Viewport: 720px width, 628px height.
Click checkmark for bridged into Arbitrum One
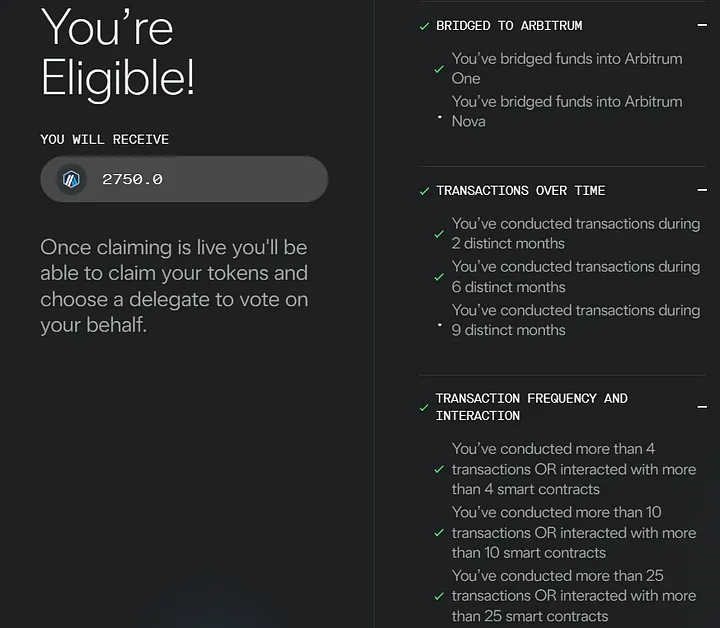[x=439, y=69]
